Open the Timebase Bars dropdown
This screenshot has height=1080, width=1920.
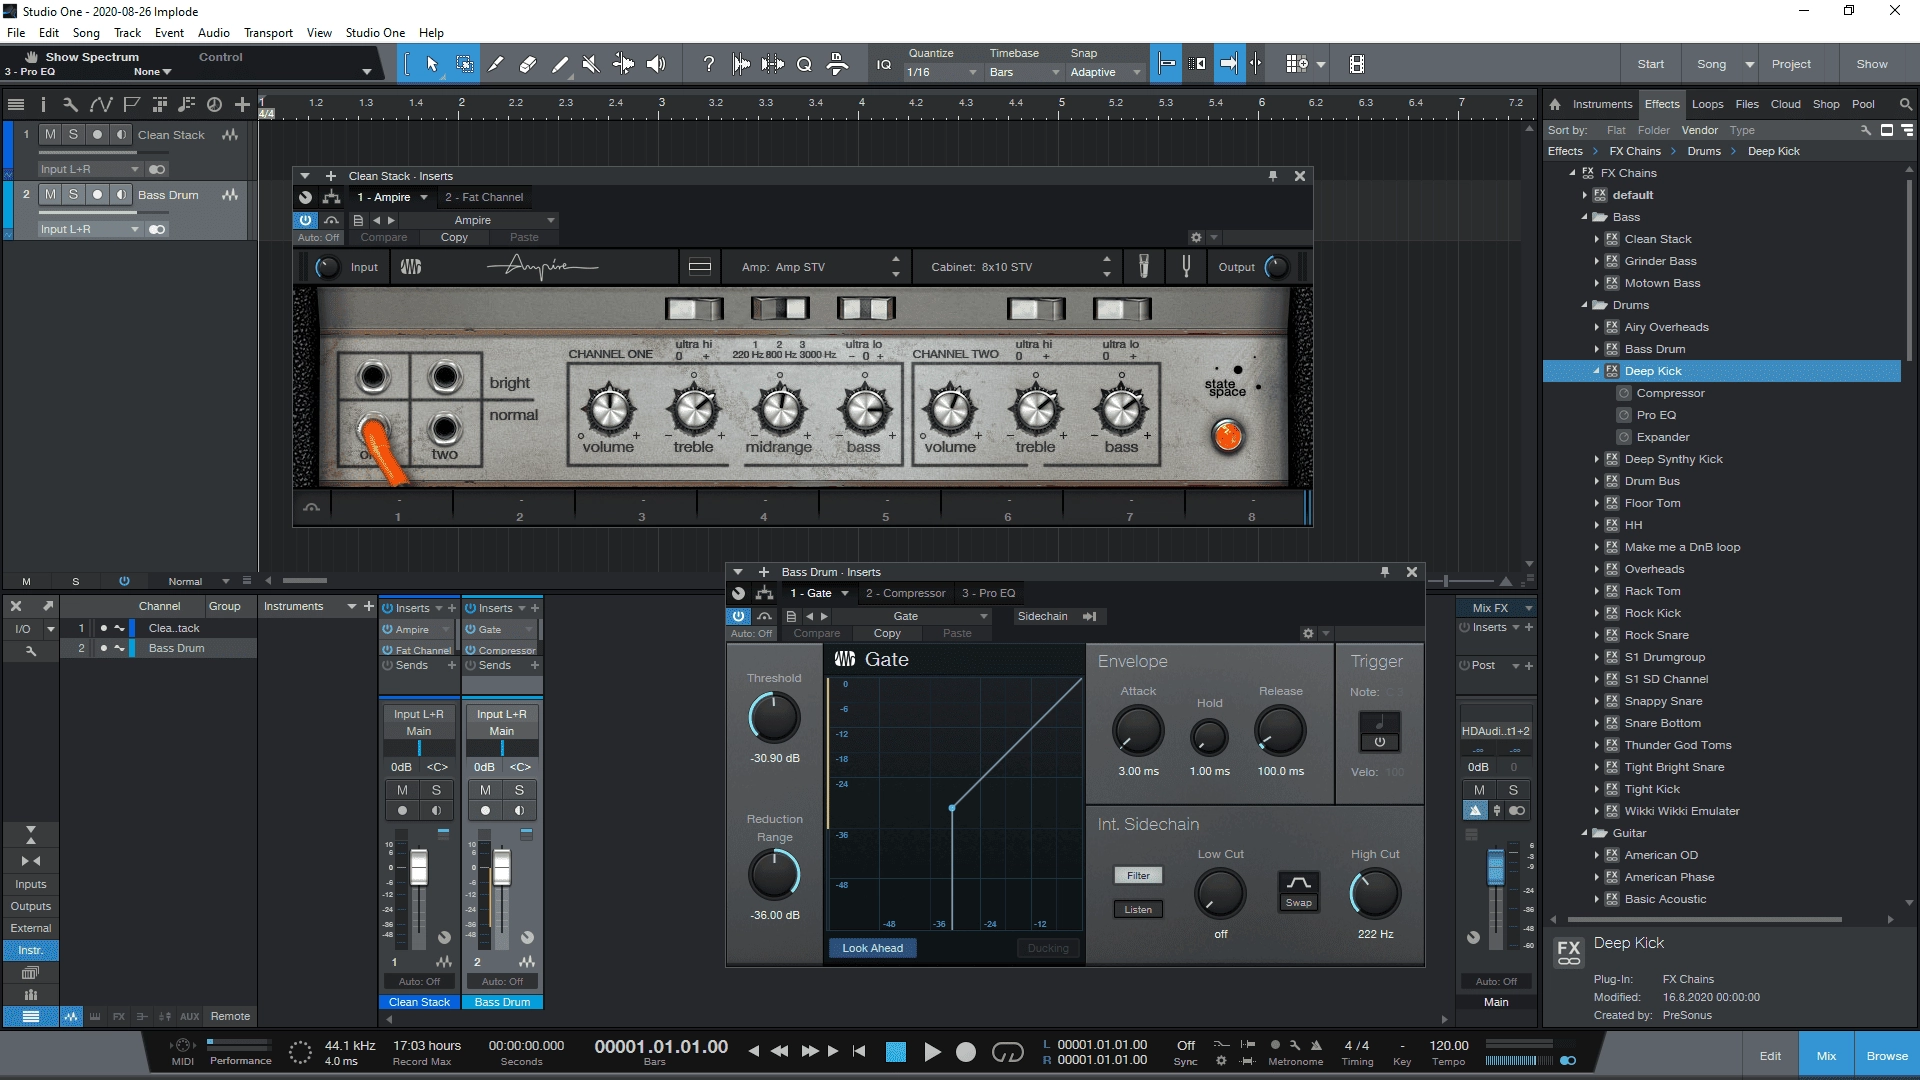1024,72
